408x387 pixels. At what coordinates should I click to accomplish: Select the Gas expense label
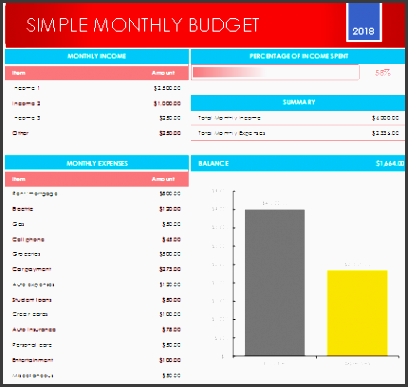[x=18, y=224]
